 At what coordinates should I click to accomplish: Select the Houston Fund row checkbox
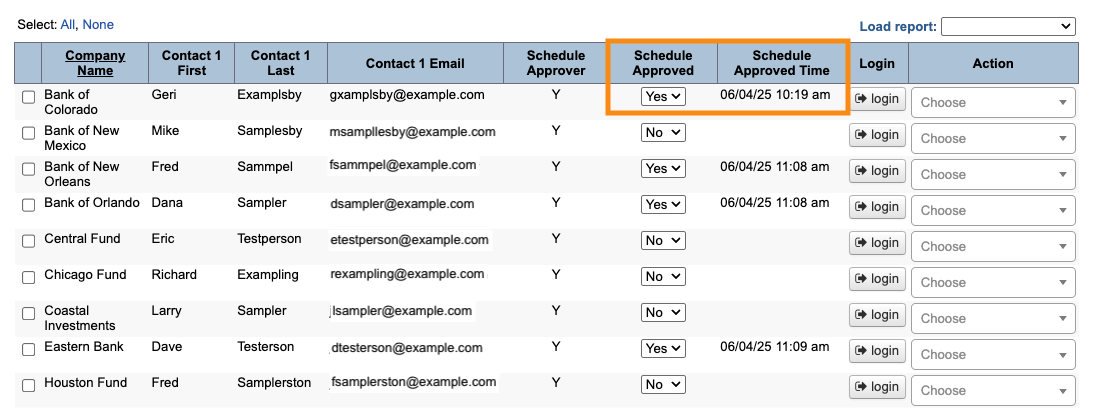29,385
